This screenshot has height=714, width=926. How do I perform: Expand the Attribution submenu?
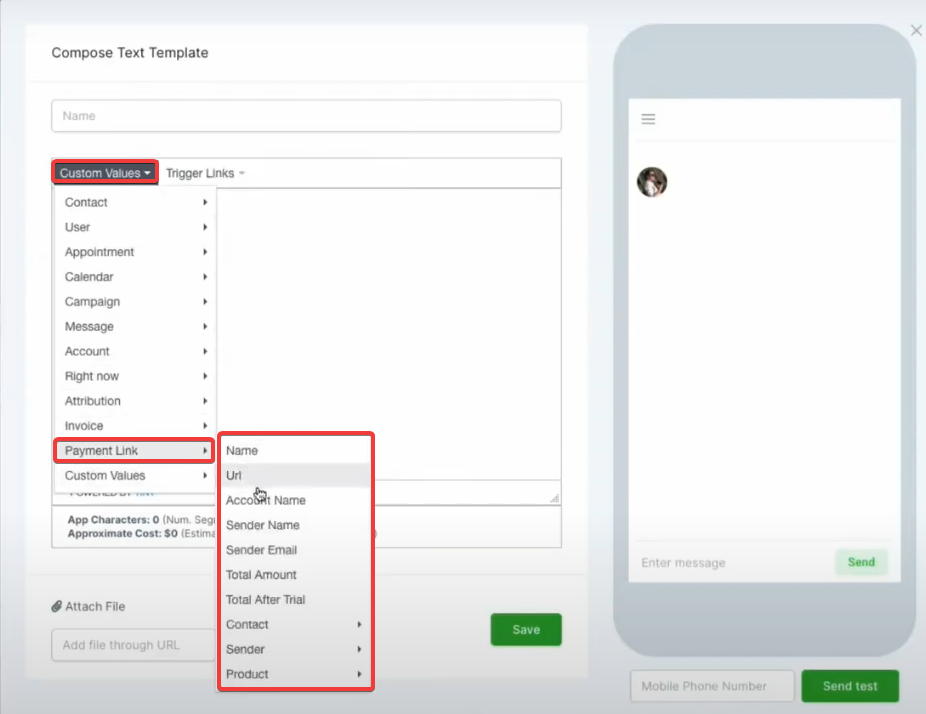click(x=135, y=400)
